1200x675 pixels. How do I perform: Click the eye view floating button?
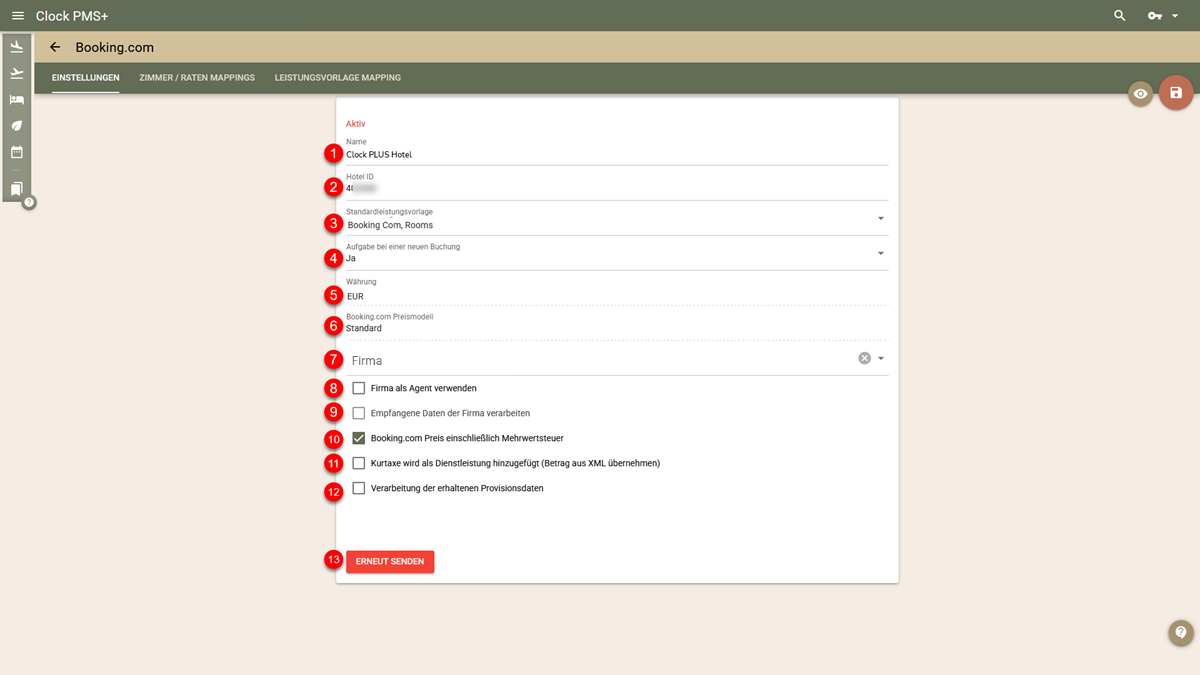coord(1140,94)
